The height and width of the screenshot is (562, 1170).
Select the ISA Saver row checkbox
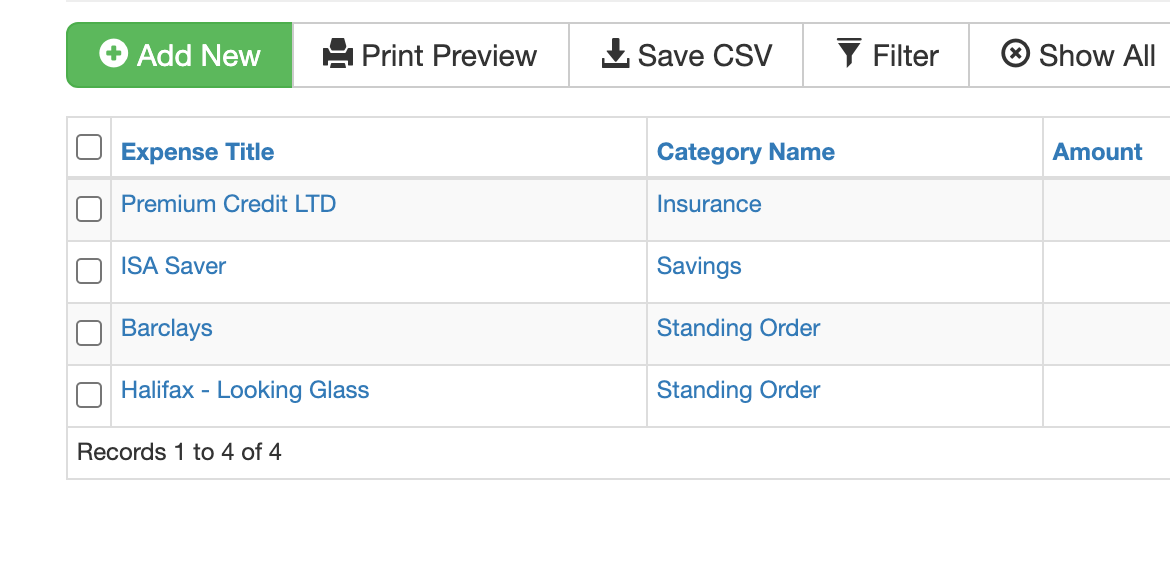click(x=89, y=271)
